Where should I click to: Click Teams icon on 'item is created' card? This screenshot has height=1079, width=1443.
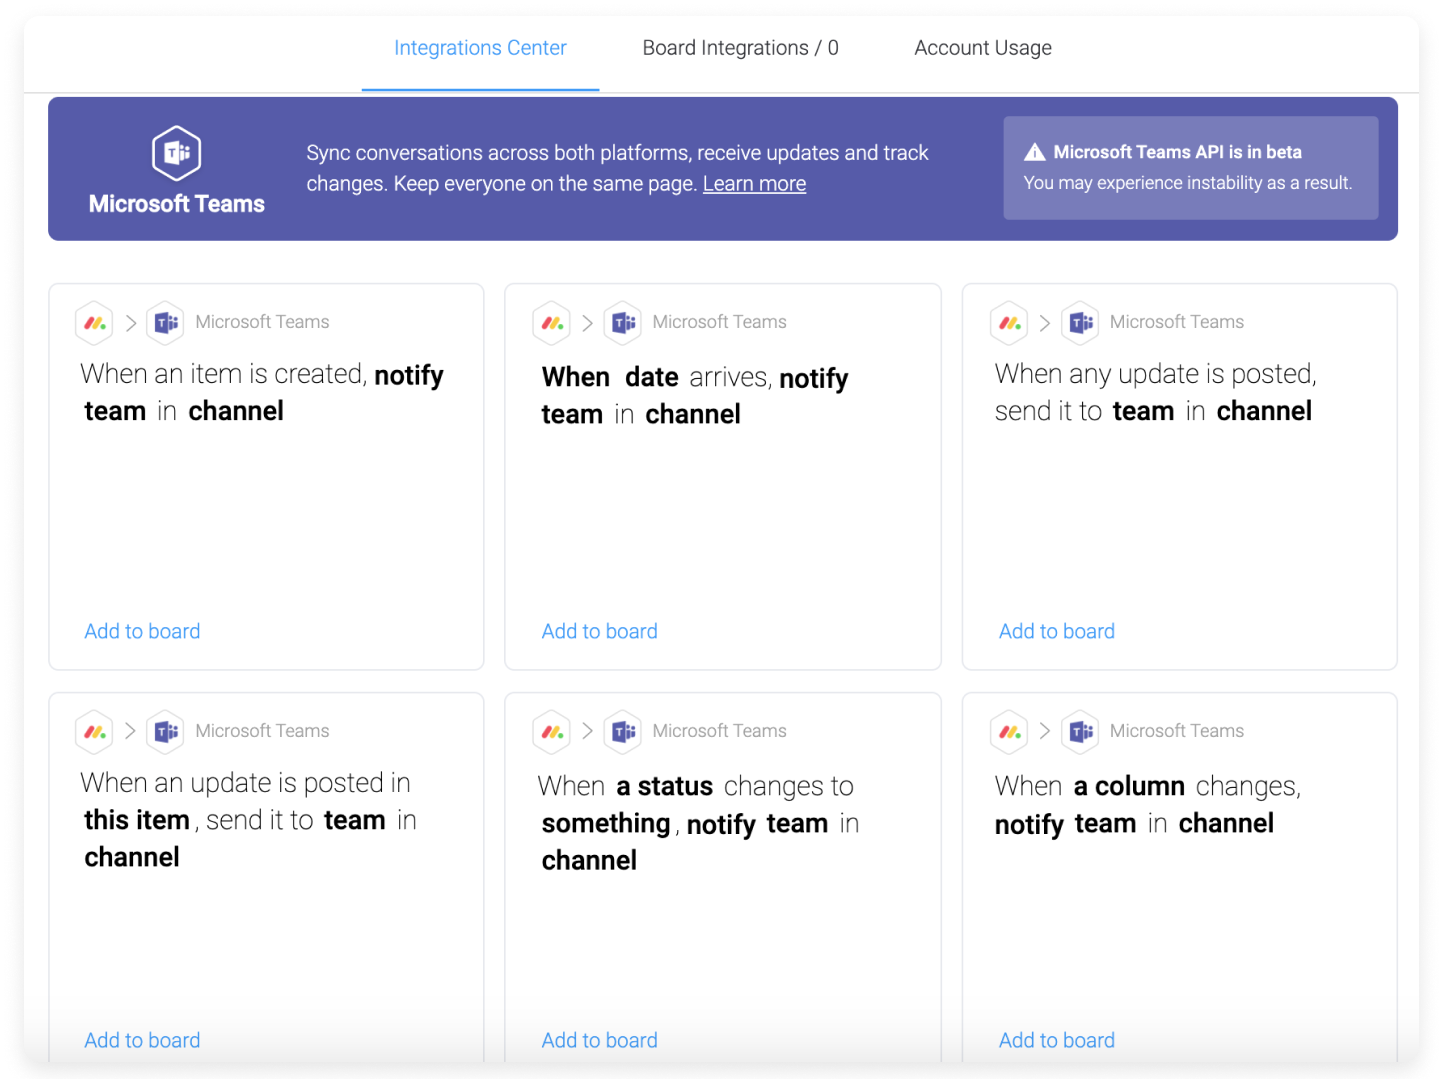[166, 323]
